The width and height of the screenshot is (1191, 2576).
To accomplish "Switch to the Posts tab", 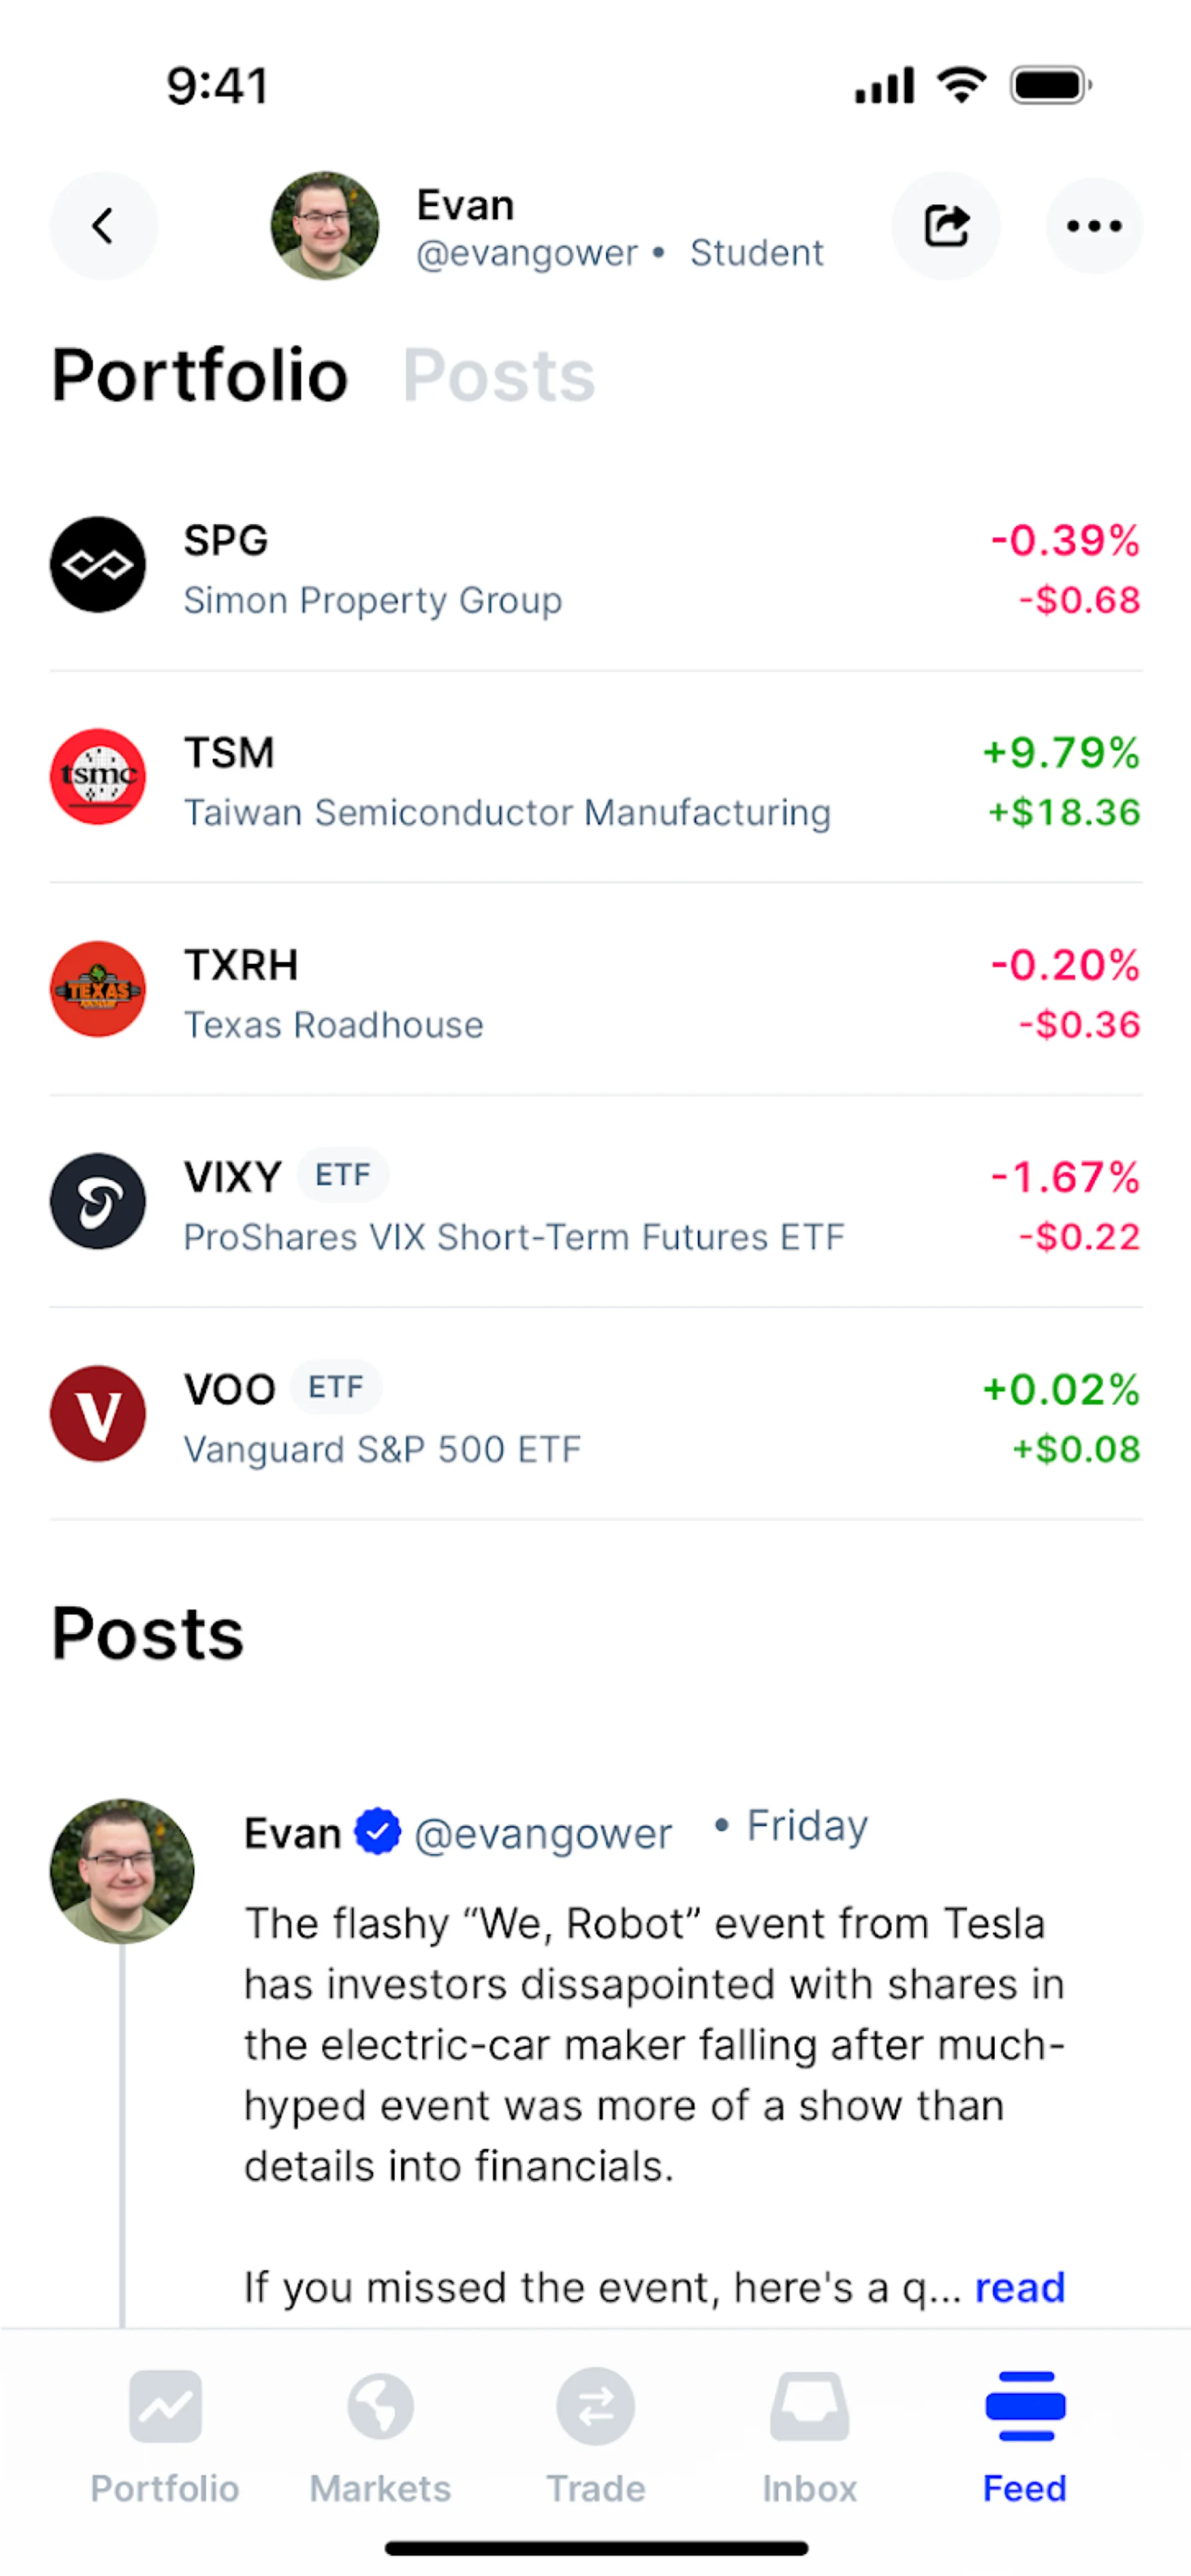I will (x=499, y=376).
